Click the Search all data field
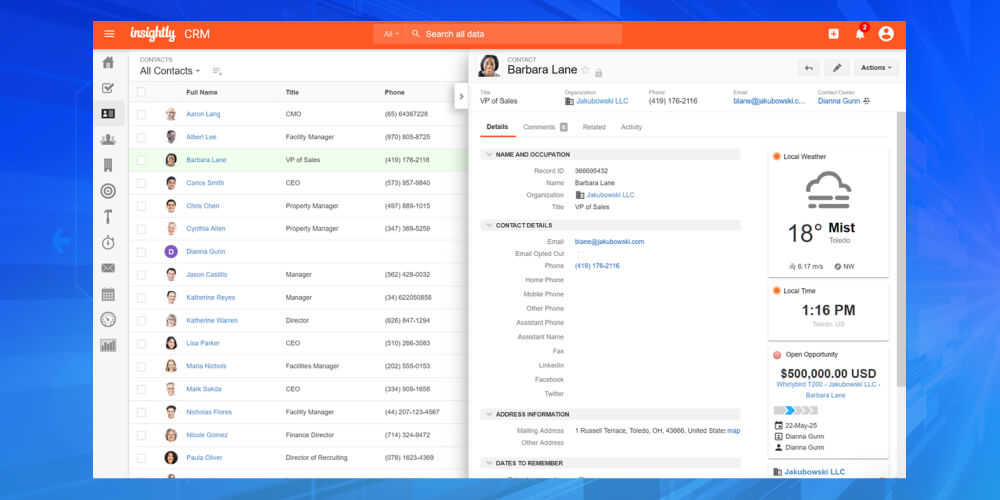This screenshot has width=1000, height=500. [513, 34]
